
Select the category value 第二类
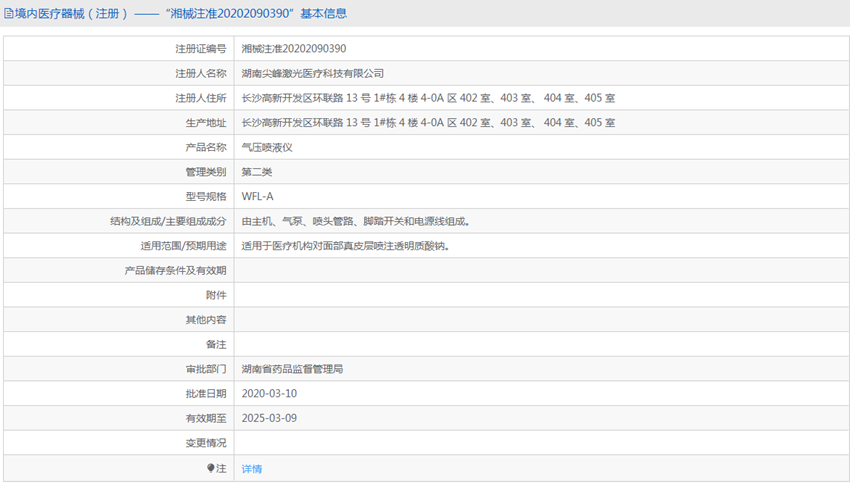tap(257, 172)
